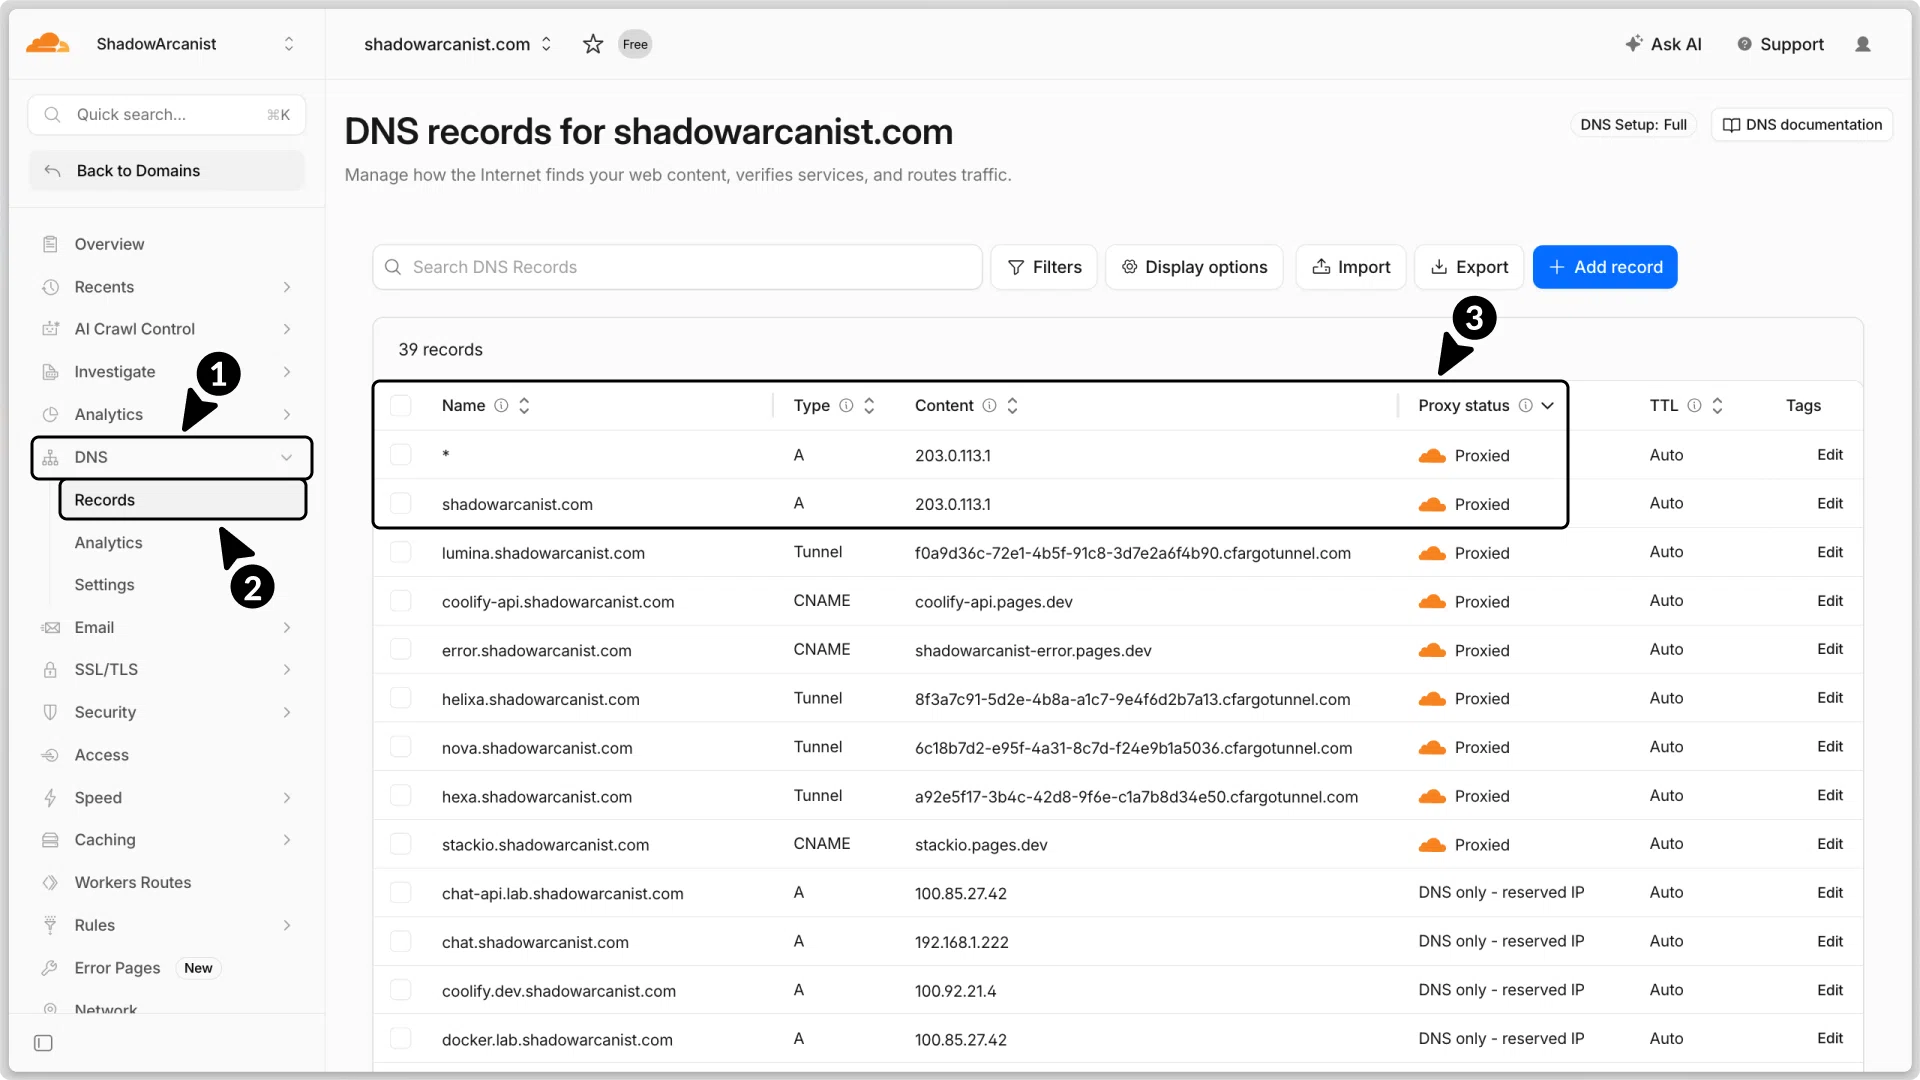Expand the Email sidebar section
This screenshot has width=1920, height=1080.
[x=287, y=628]
